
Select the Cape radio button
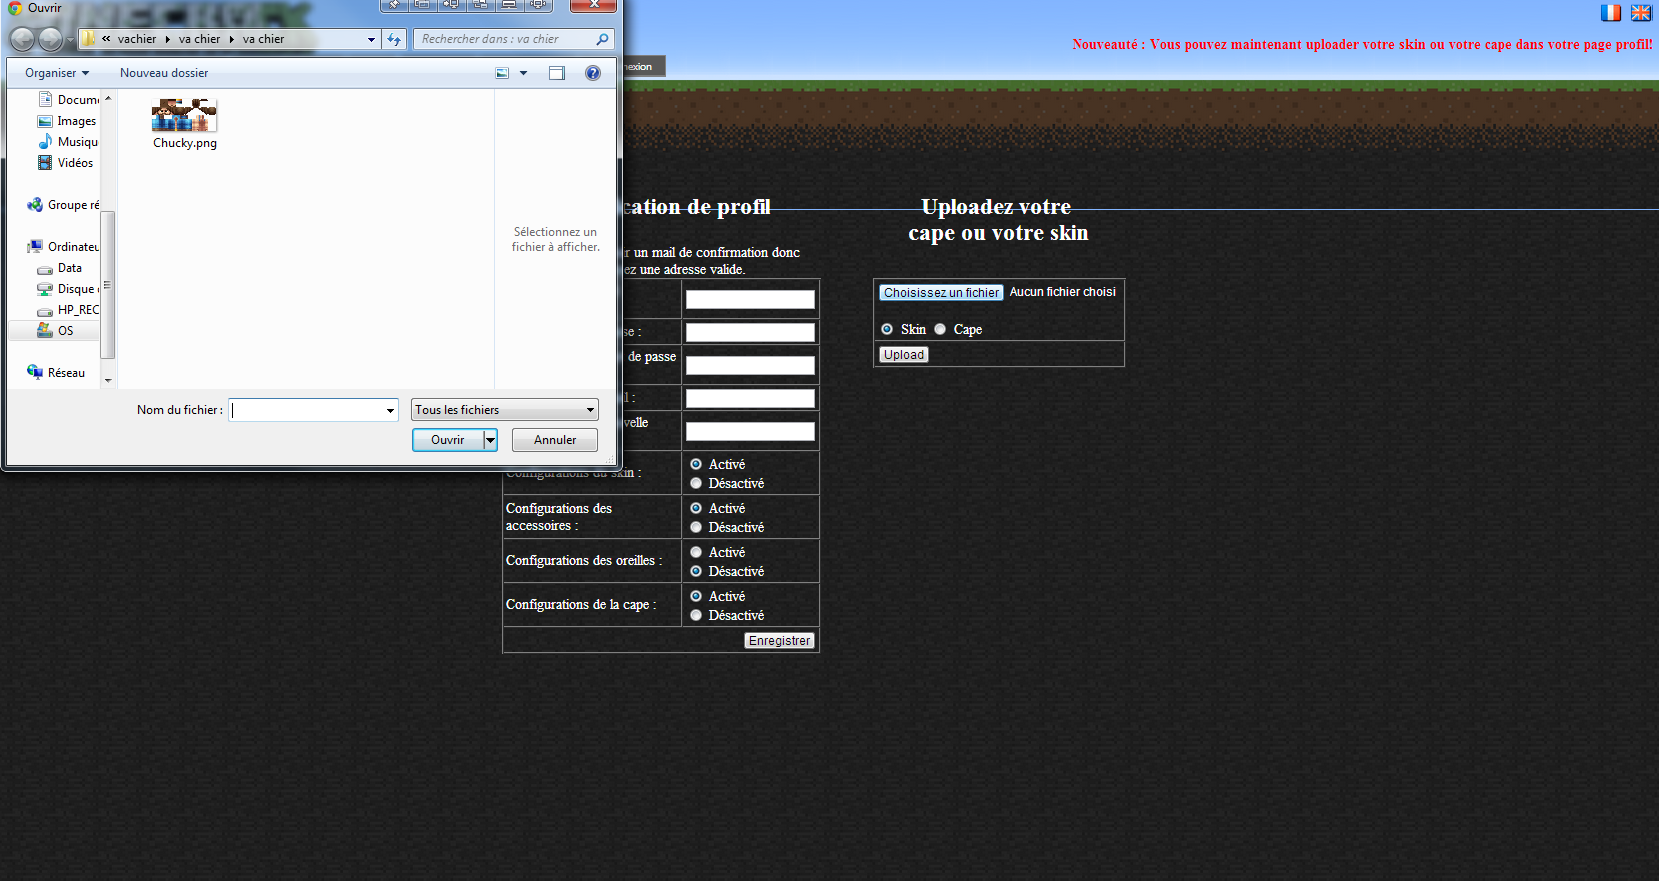[940, 329]
